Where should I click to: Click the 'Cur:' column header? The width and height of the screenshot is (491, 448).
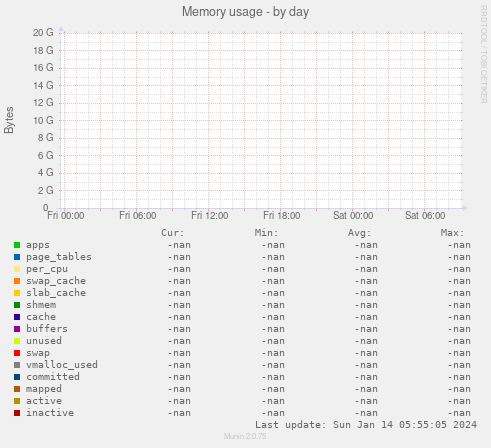(172, 233)
